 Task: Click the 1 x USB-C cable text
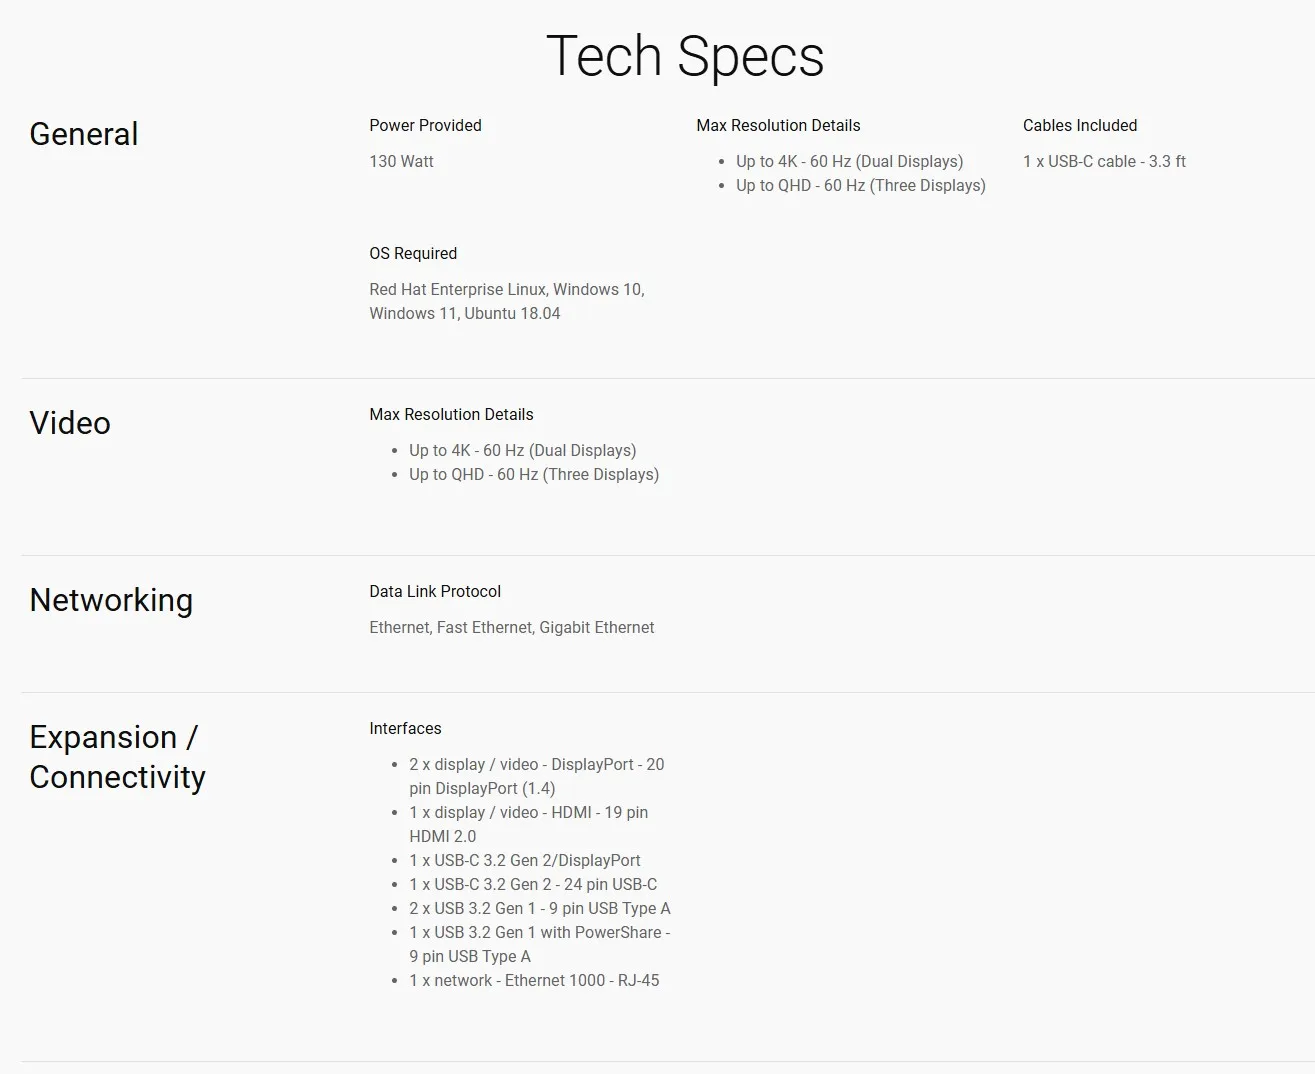tap(1103, 161)
